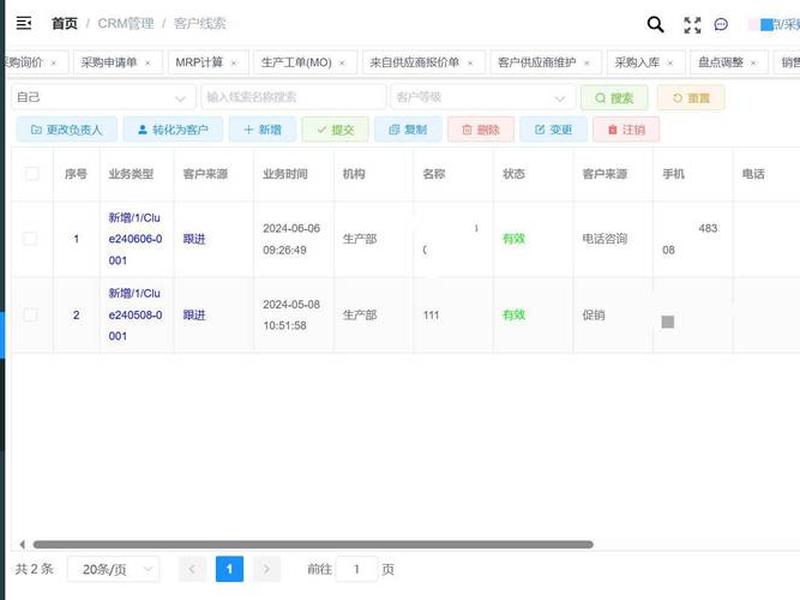
Task: Close the 采购申请单 tab
Action: pos(147,63)
